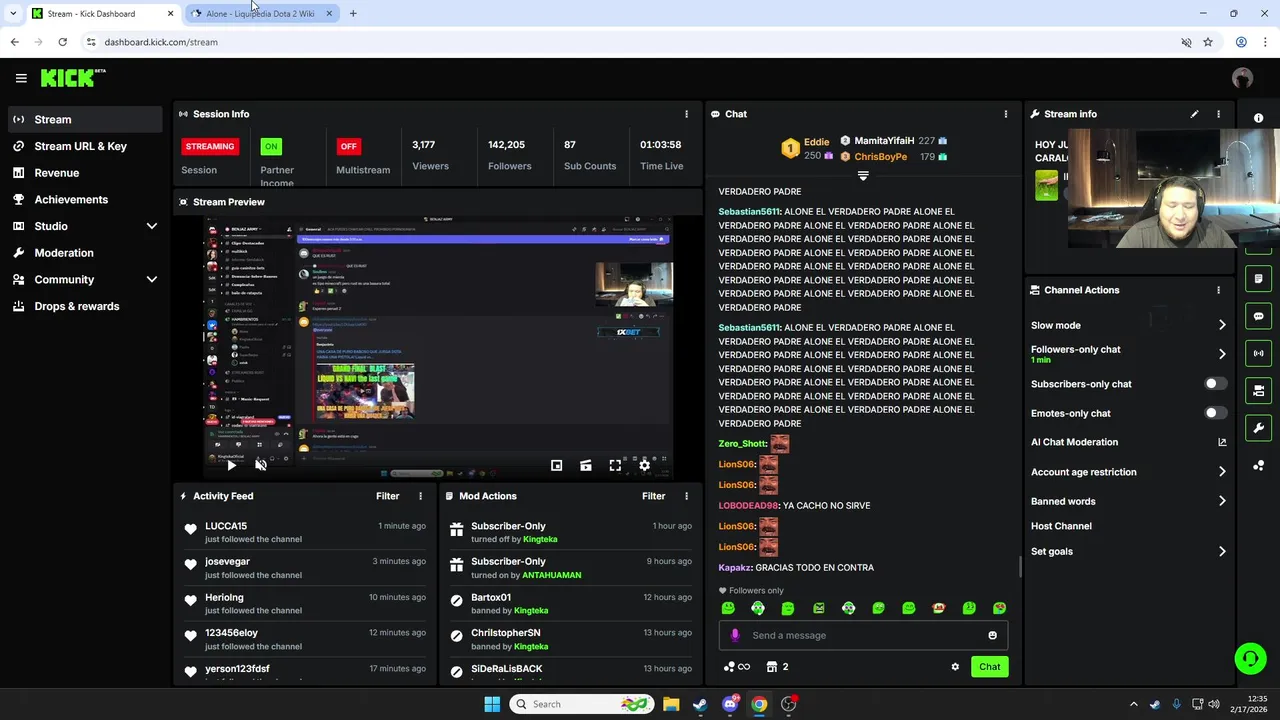
Task: Unmute the stream preview audio
Action: [x=261, y=465]
